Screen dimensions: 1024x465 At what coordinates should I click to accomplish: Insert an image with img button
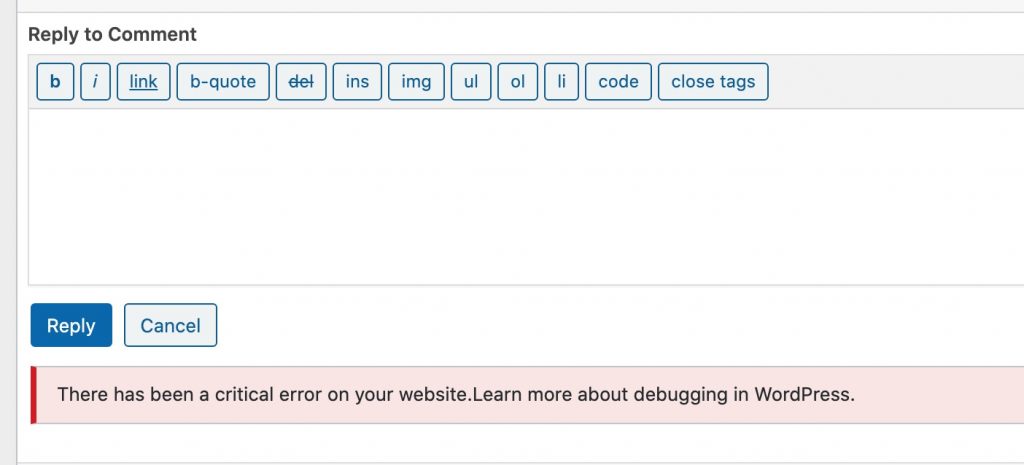(416, 82)
